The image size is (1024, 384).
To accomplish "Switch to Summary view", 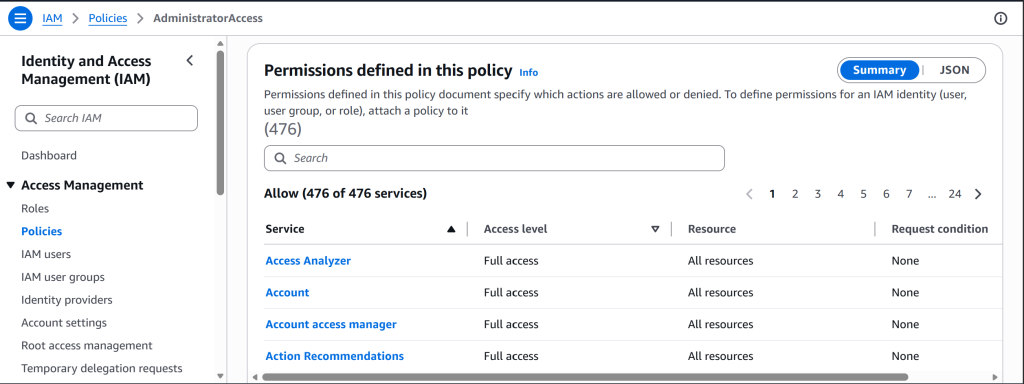I will (x=879, y=71).
